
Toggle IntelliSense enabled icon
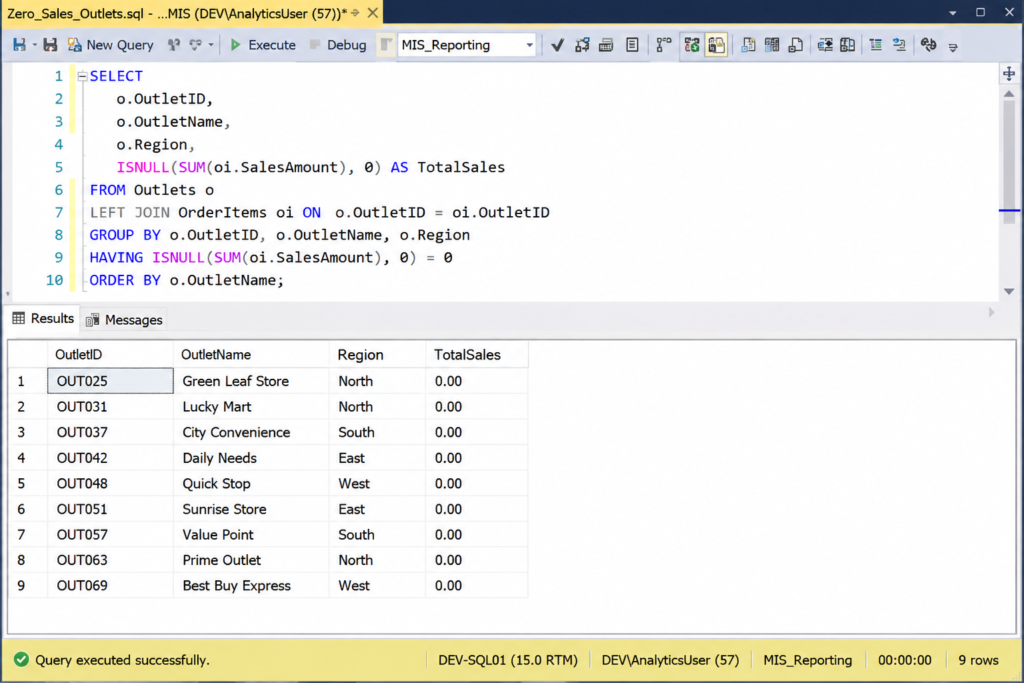point(632,45)
